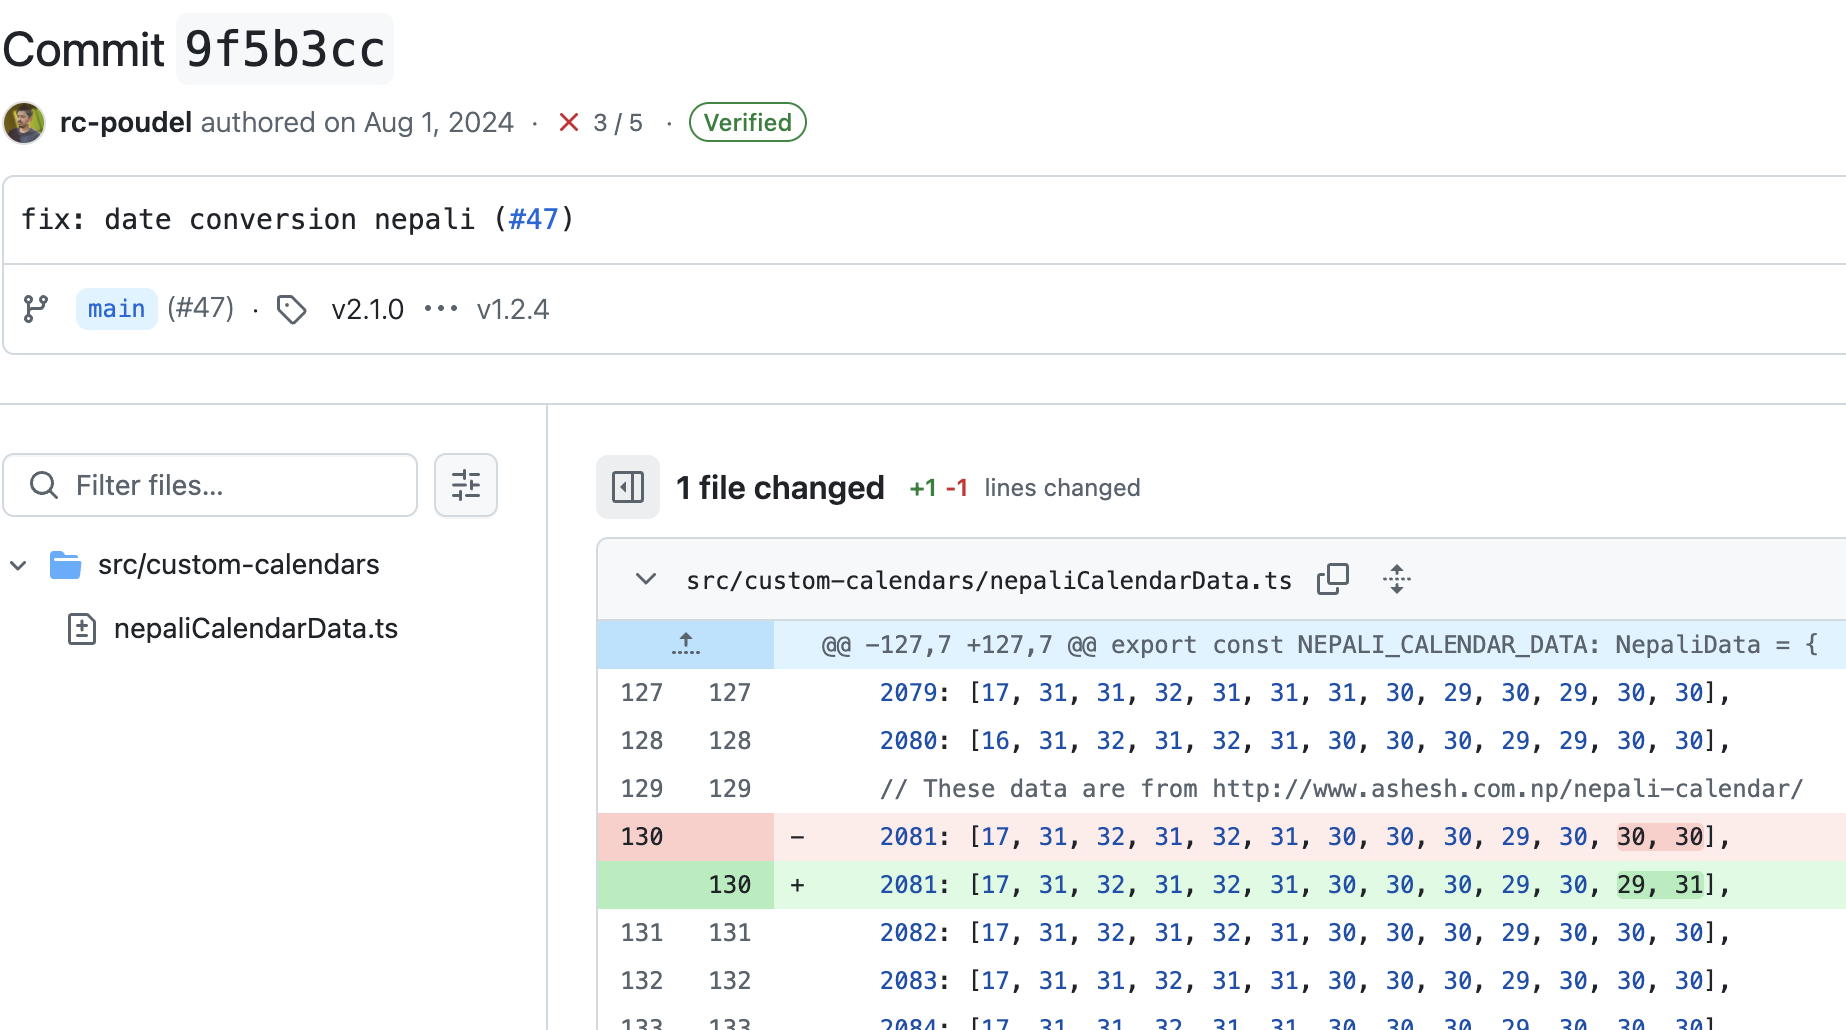Open the v2.1.0 tag
Image resolution: width=1846 pixels, height=1030 pixels.
pyautogui.click(x=367, y=310)
